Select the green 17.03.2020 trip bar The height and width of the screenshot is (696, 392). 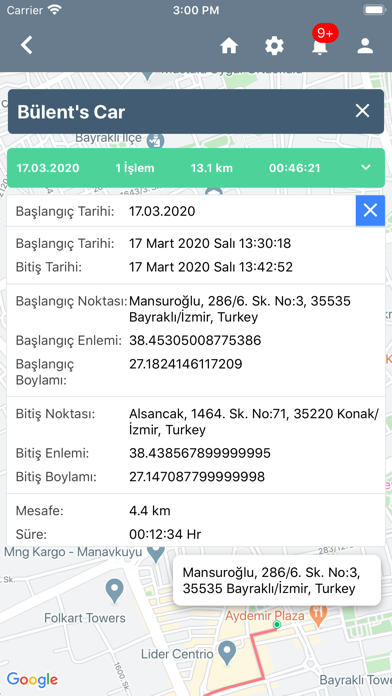click(x=196, y=168)
